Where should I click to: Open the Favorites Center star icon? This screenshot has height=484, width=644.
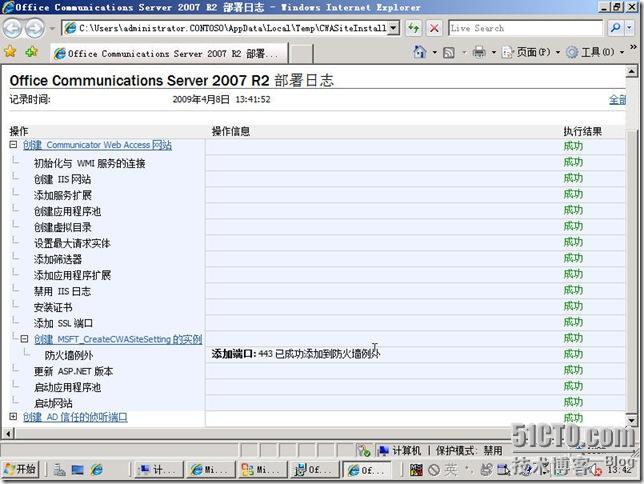coord(10,52)
